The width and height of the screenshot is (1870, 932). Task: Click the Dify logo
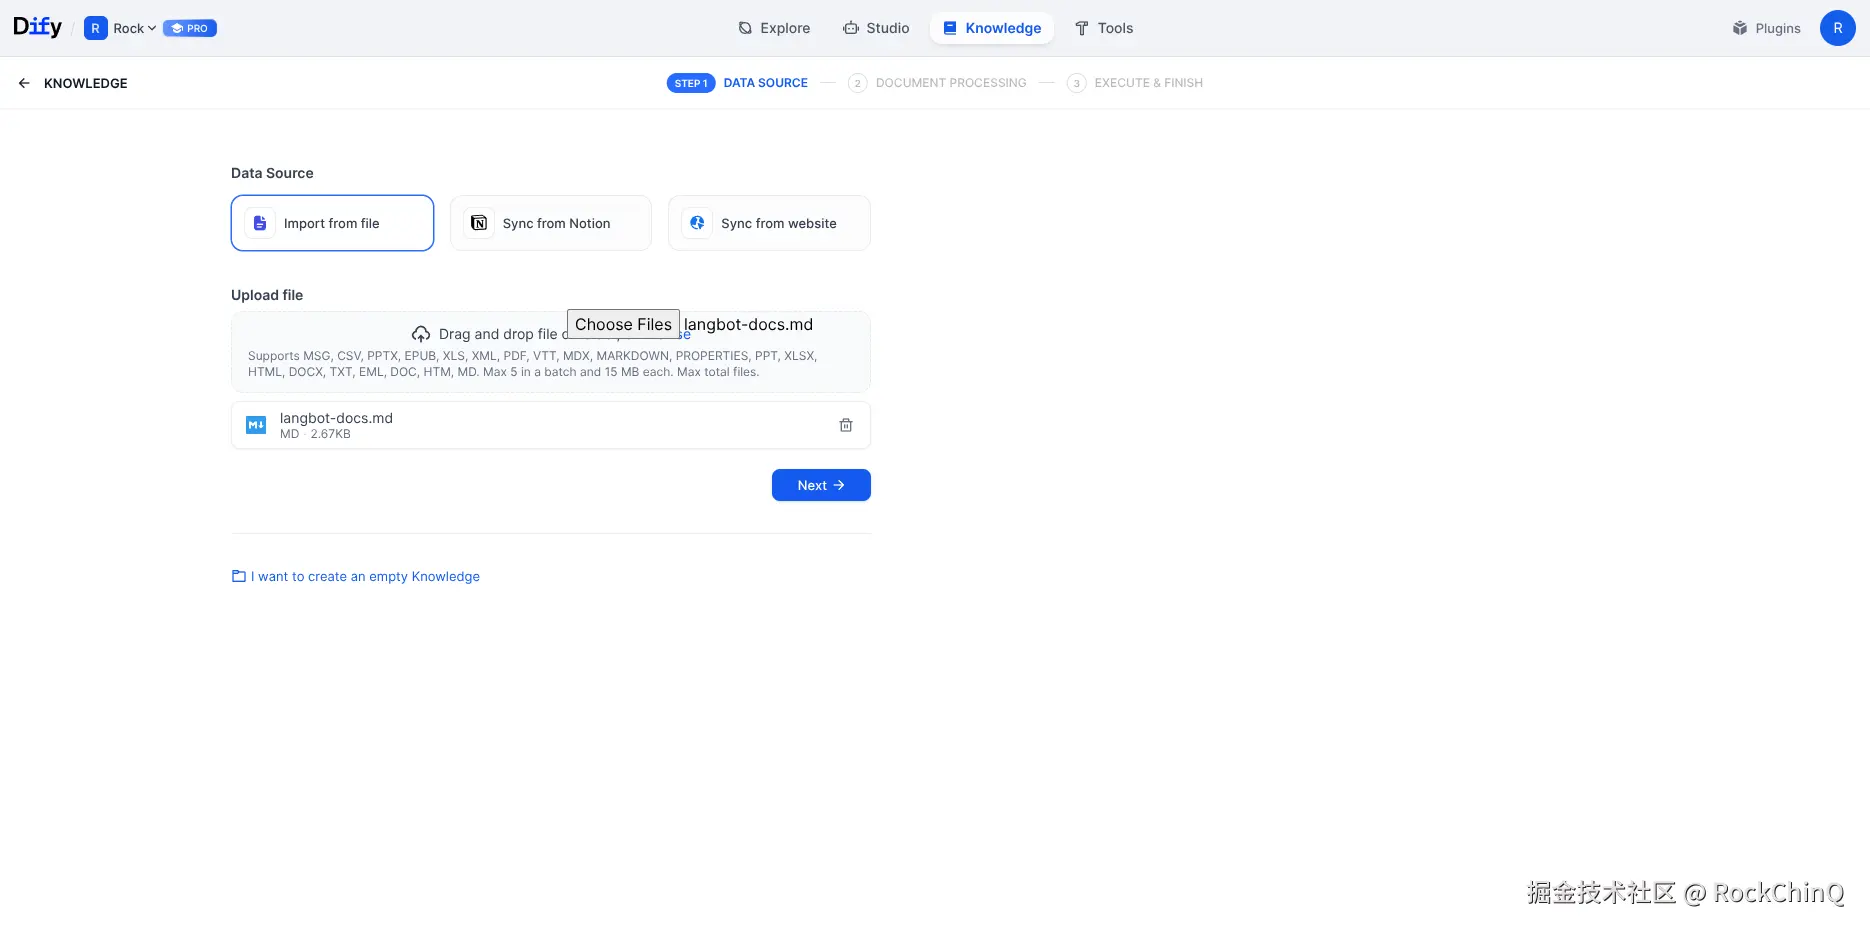pos(37,27)
